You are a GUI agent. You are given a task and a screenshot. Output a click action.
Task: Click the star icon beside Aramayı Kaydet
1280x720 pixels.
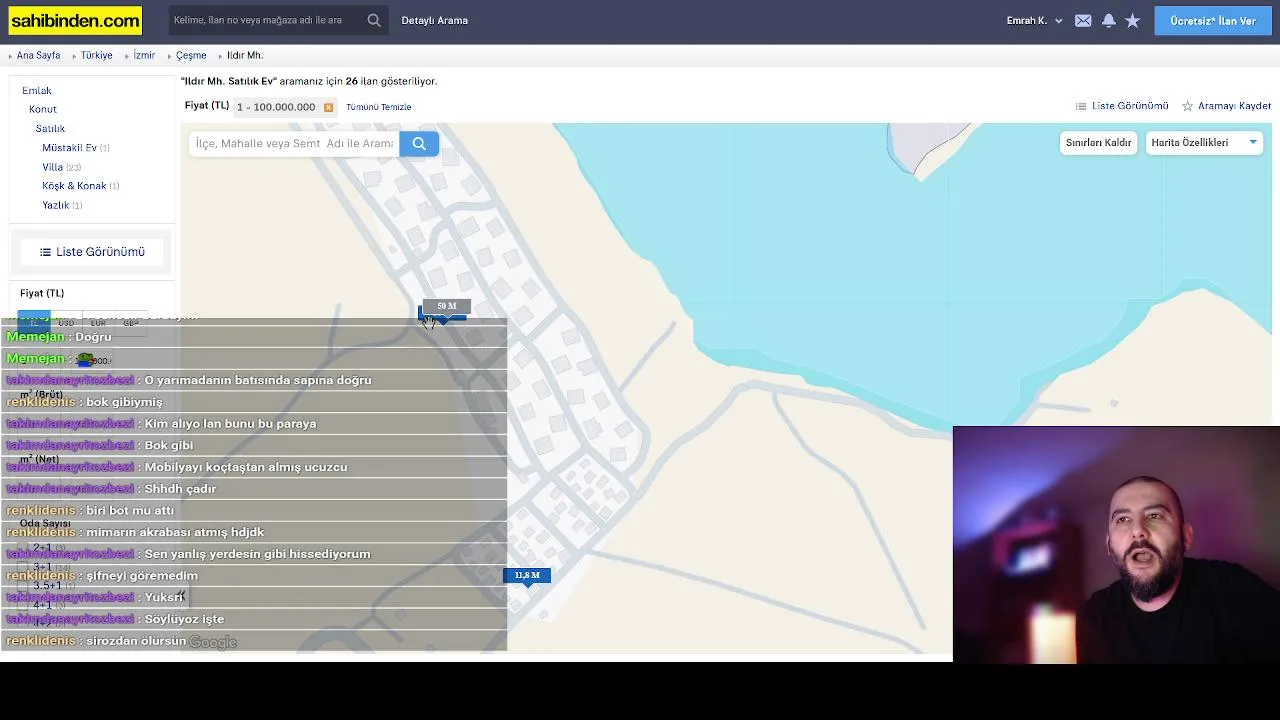pyautogui.click(x=1188, y=106)
